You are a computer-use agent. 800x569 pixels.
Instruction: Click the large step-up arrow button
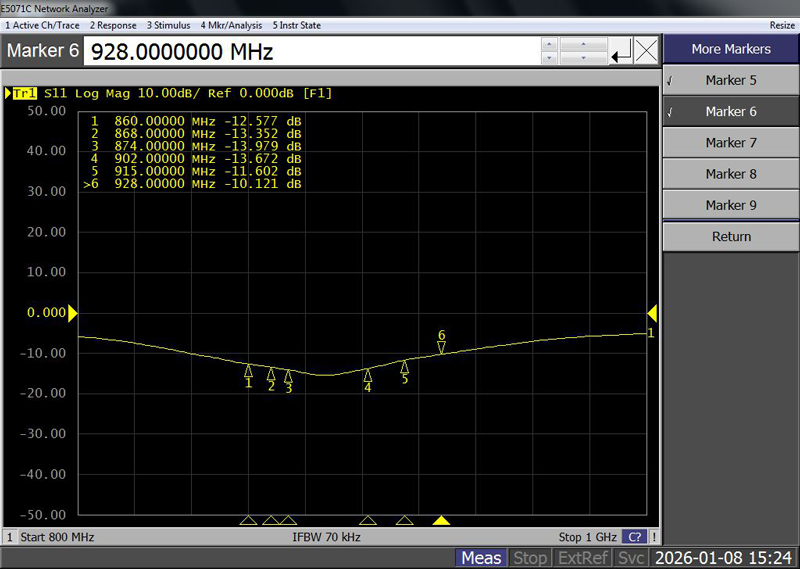click(x=584, y=43)
